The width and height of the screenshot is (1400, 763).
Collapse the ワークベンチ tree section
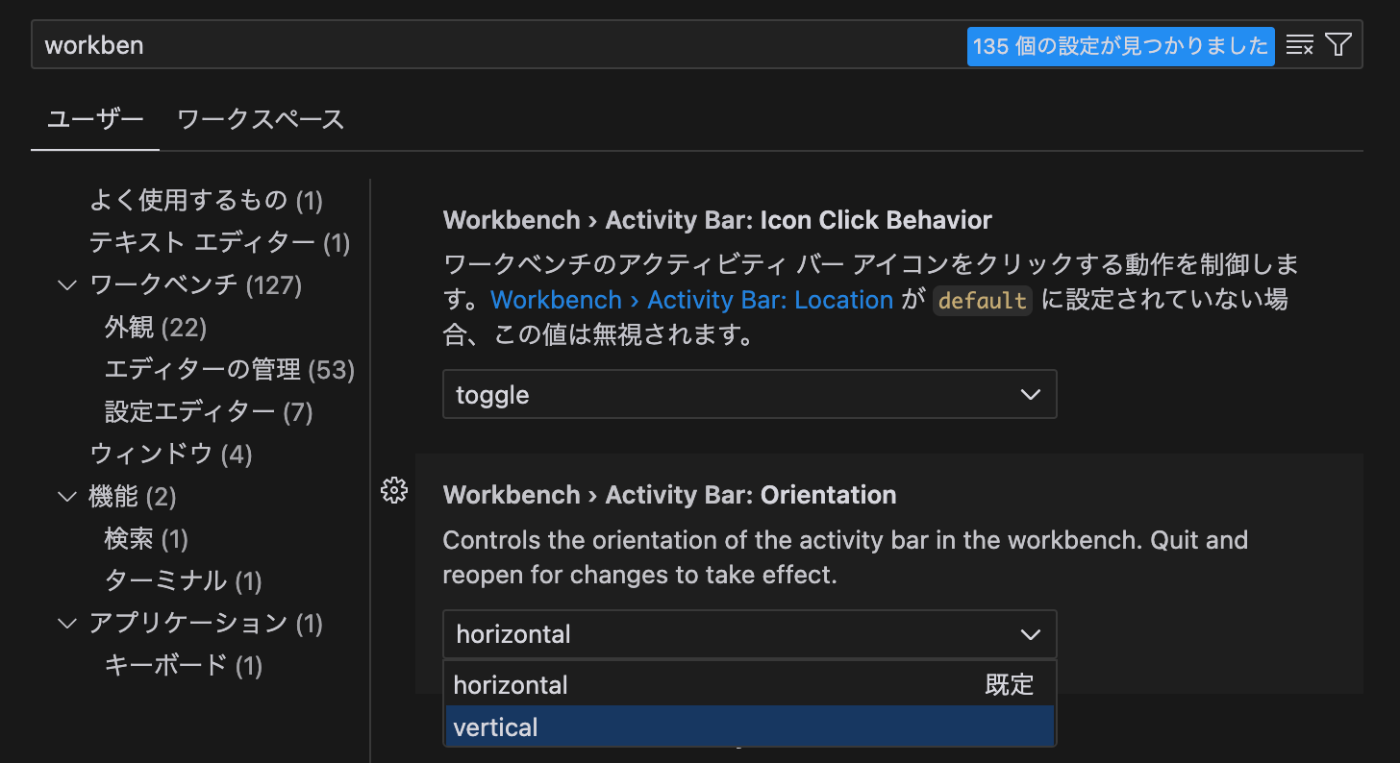point(67,285)
